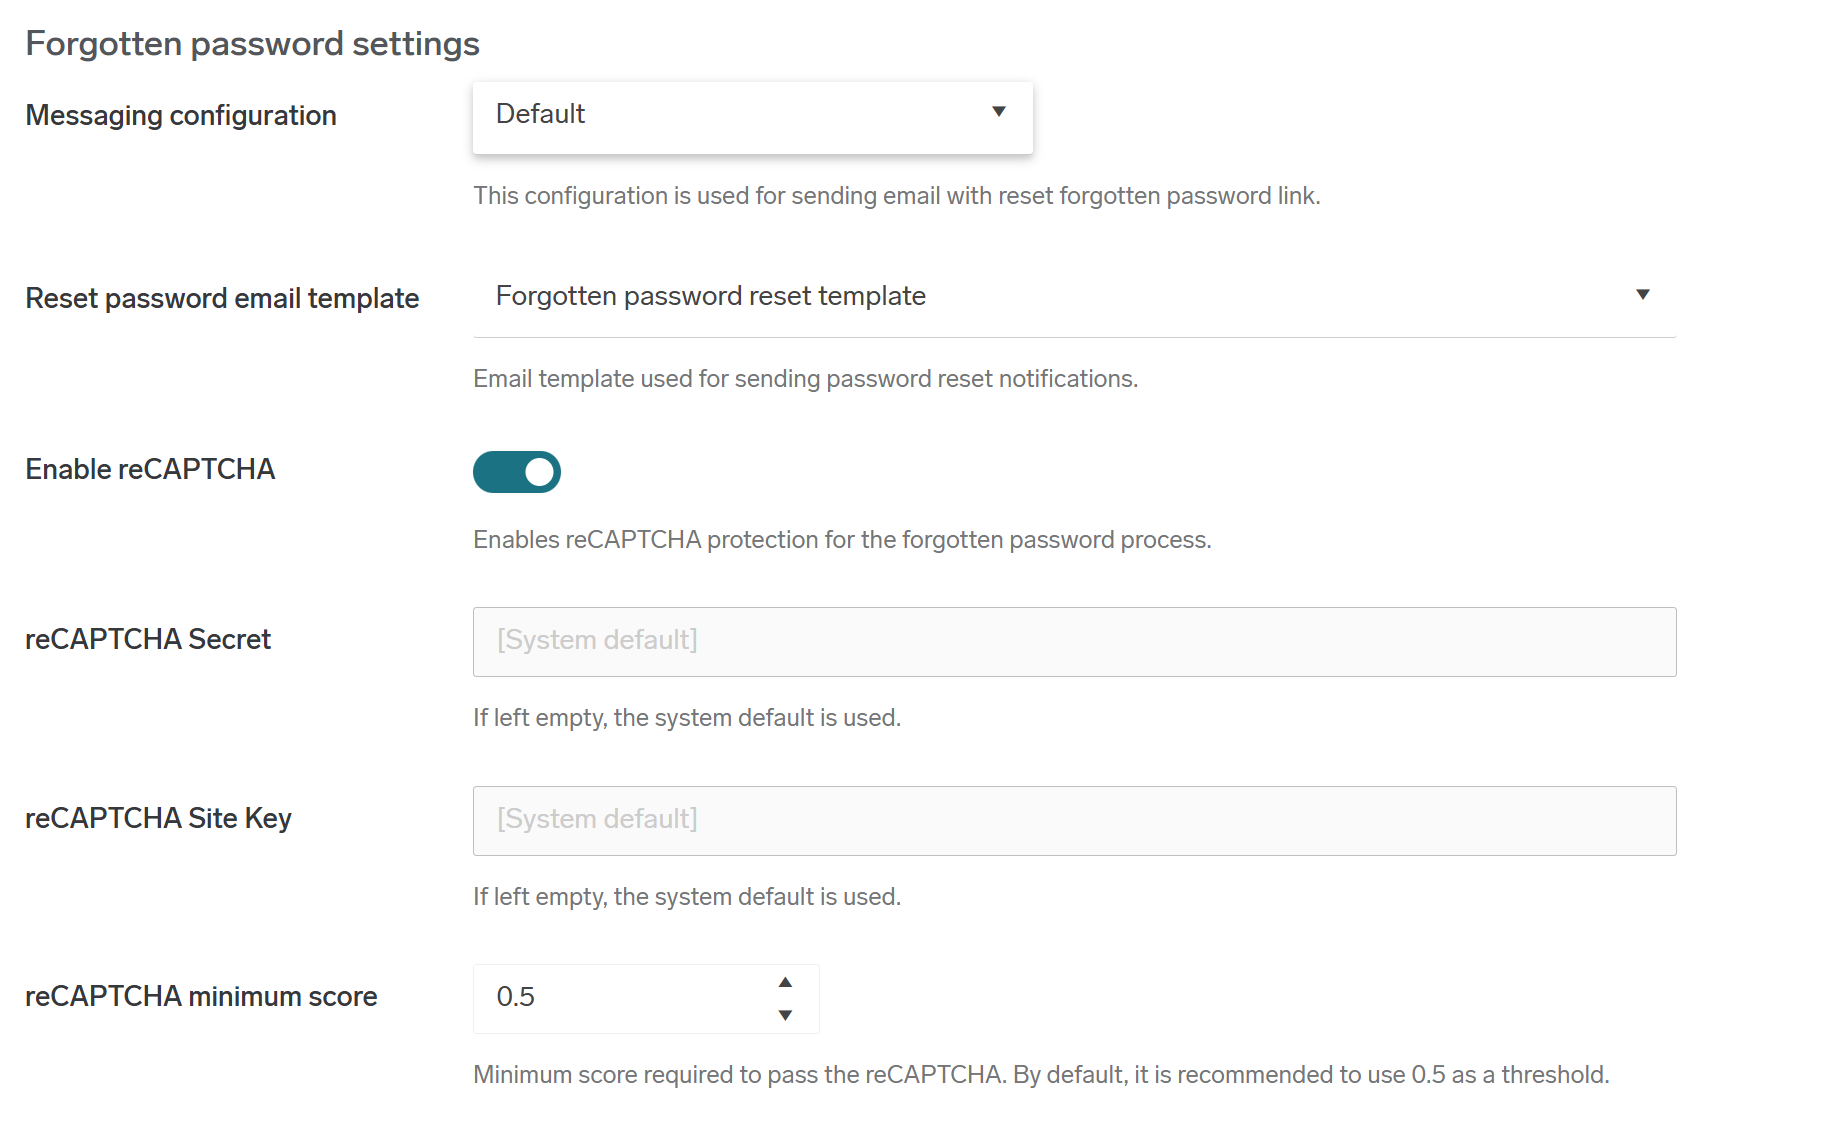Click the Forgotten password settings heading
This screenshot has height=1133, width=1844.
coord(253,44)
